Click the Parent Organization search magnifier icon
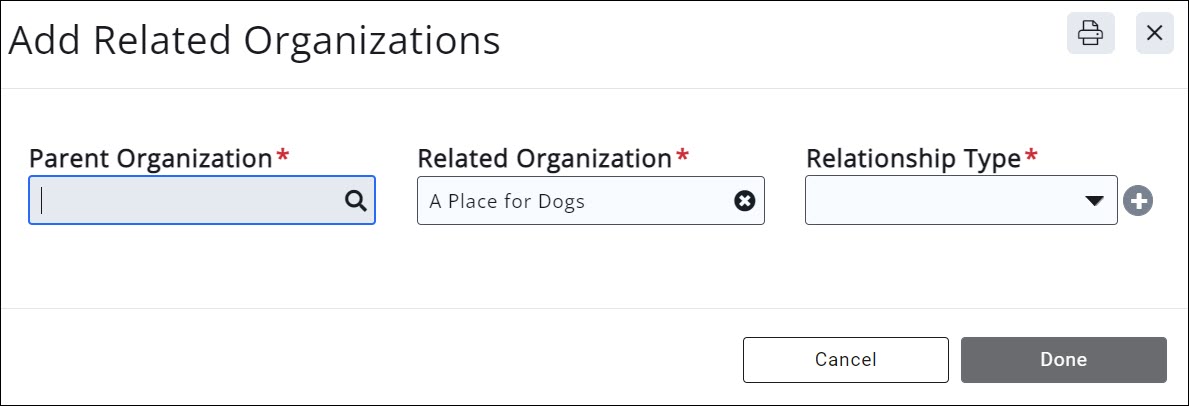 355,200
